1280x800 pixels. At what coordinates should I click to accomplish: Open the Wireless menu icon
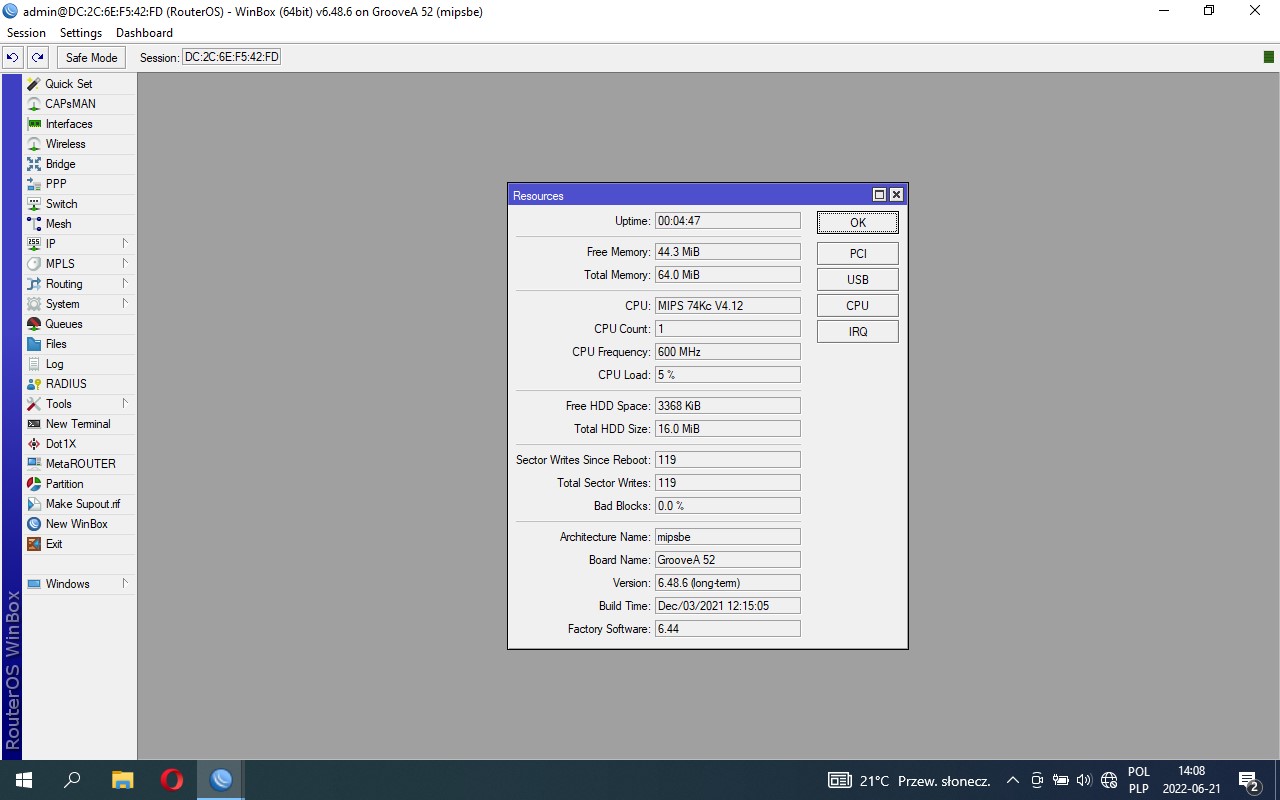[x=34, y=144]
